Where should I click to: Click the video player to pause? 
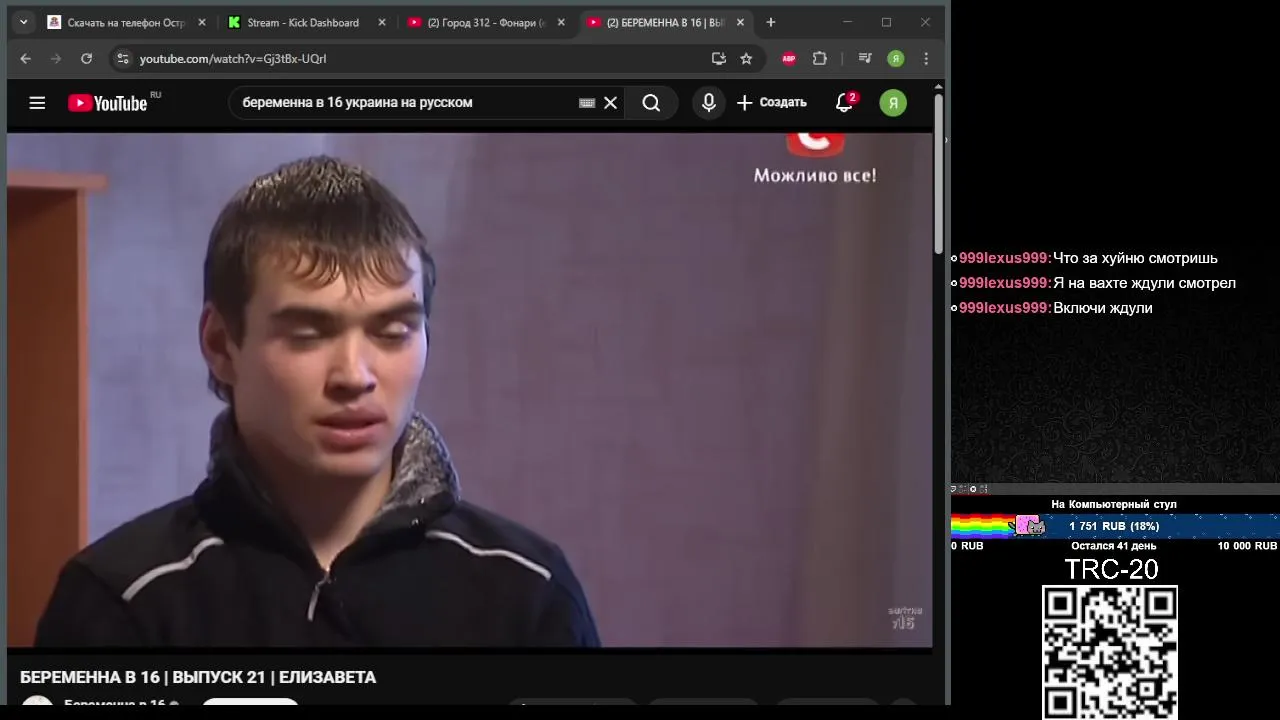pyautogui.click(x=470, y=390)
